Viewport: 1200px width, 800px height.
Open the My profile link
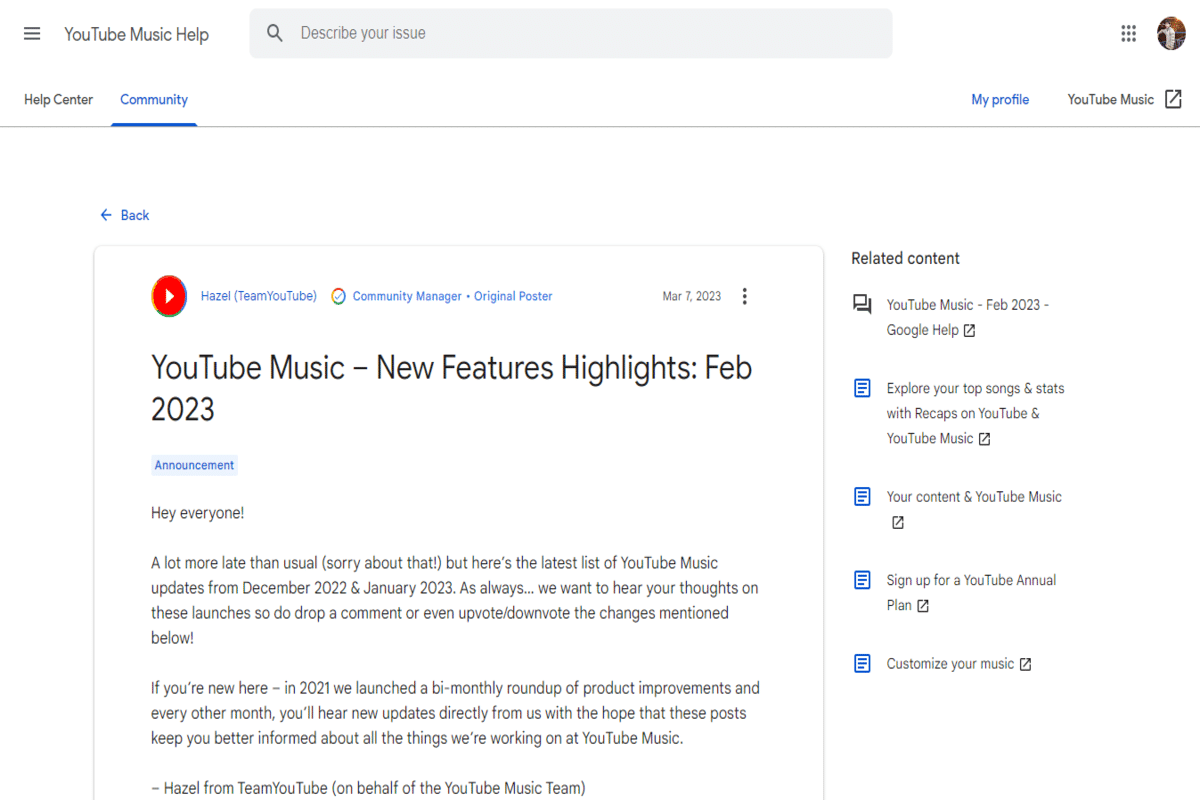coord(1000,99)
